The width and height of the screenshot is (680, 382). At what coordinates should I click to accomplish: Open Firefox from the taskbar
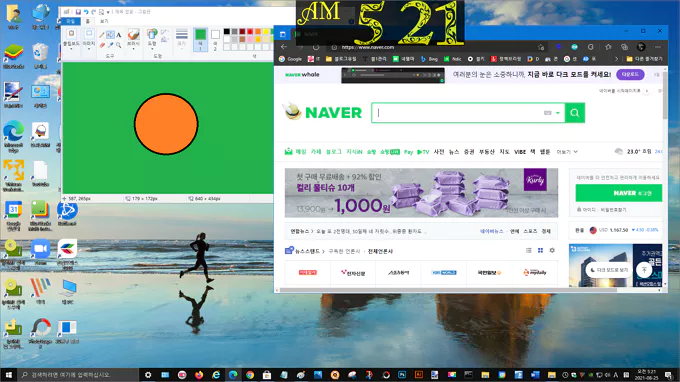click(199, 375)
